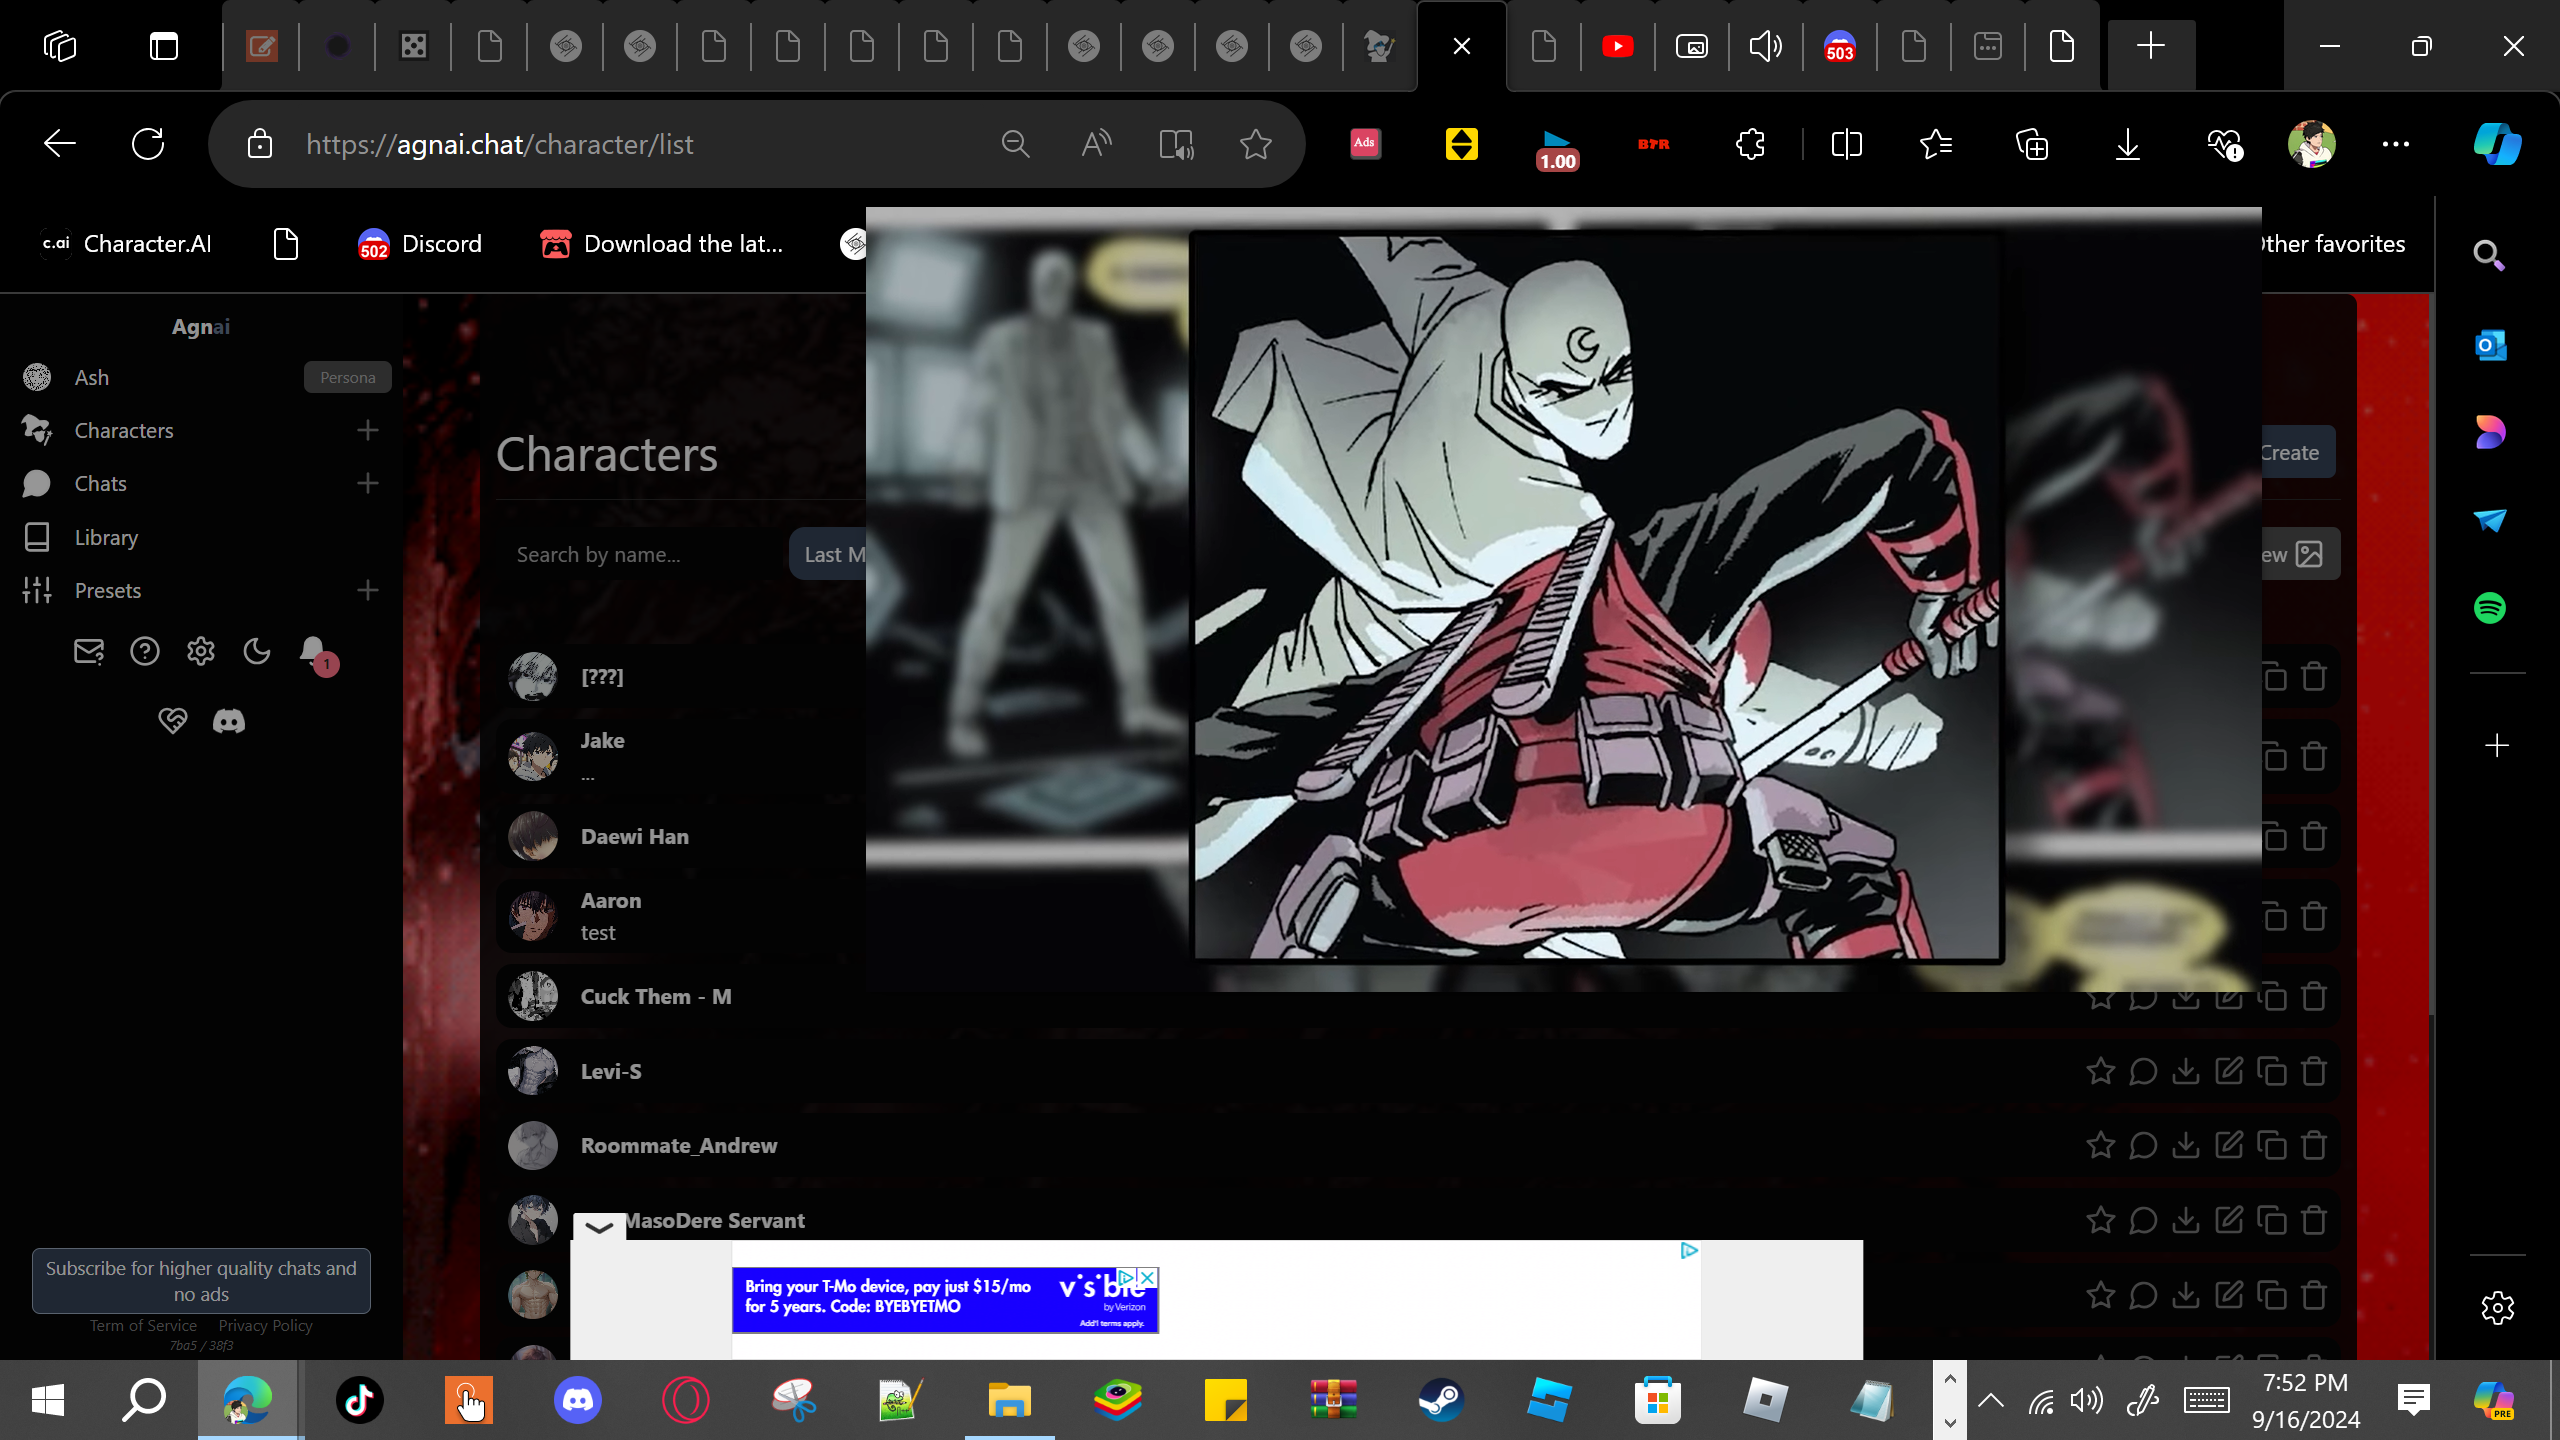The width and height of the screenshot is (2560, 1440).
Task: Open the Discord icon in Agnai sidebar
Action: pyautogui.click(x=229, y=721)
